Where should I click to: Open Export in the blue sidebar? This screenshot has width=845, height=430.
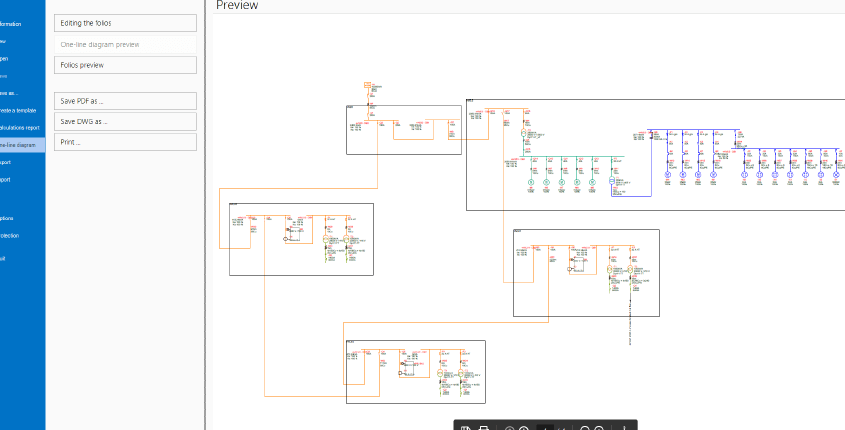coord(5,162)
